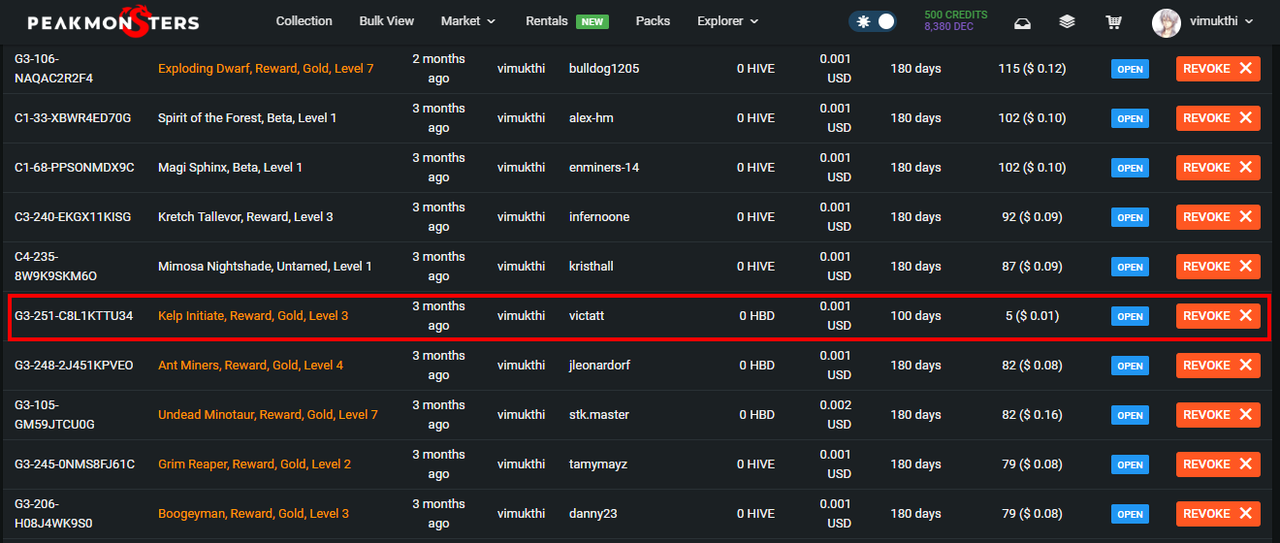
Task: Expand the Explorer dropdown menu
Action: (728, 21)
